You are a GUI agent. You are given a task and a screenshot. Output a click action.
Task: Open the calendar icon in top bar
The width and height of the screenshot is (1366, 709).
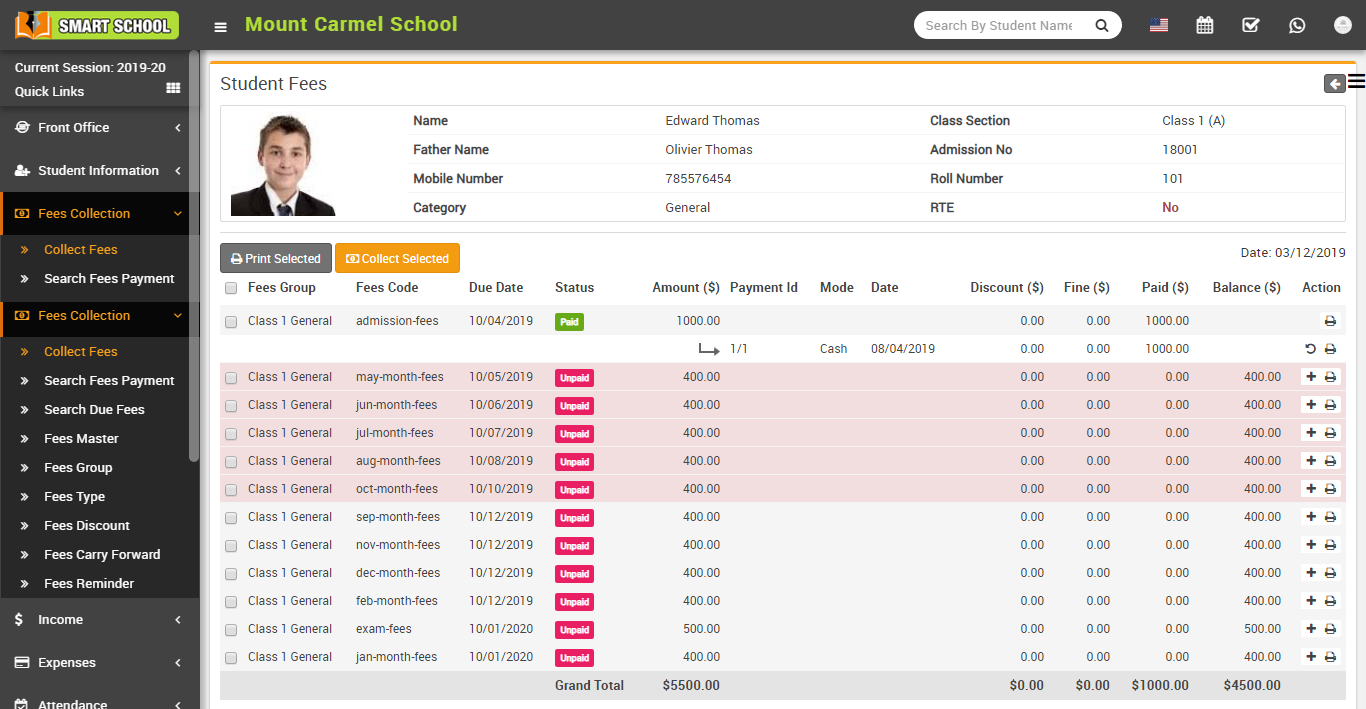[1205, 26]
